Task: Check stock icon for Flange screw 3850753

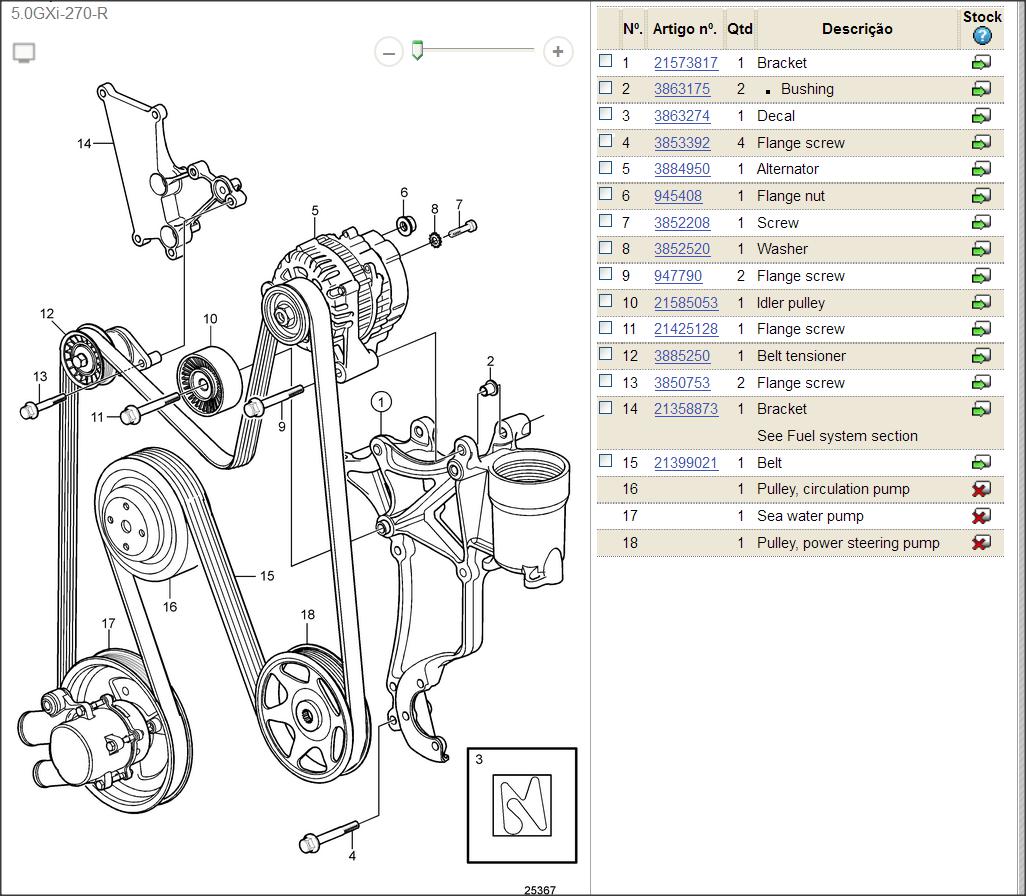Action: [x=981, y=382]
